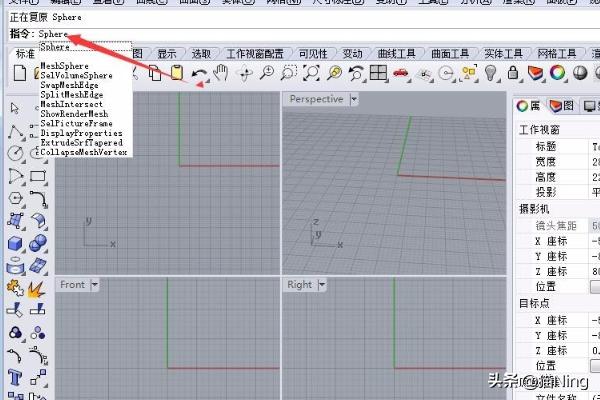Click the layers icon in toolbar

535,73
